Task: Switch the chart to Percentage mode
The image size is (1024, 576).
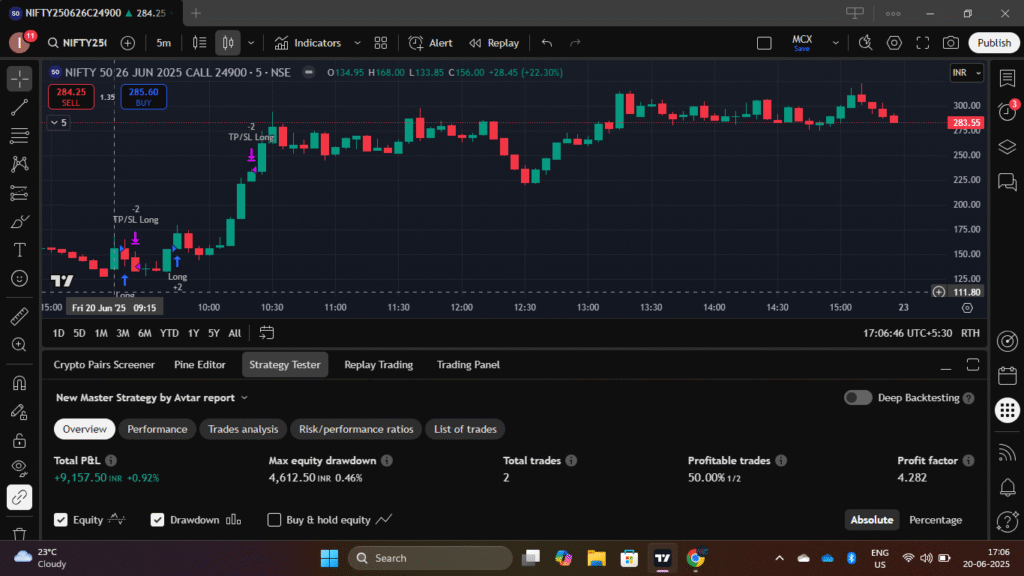Action: pos(935,520)
